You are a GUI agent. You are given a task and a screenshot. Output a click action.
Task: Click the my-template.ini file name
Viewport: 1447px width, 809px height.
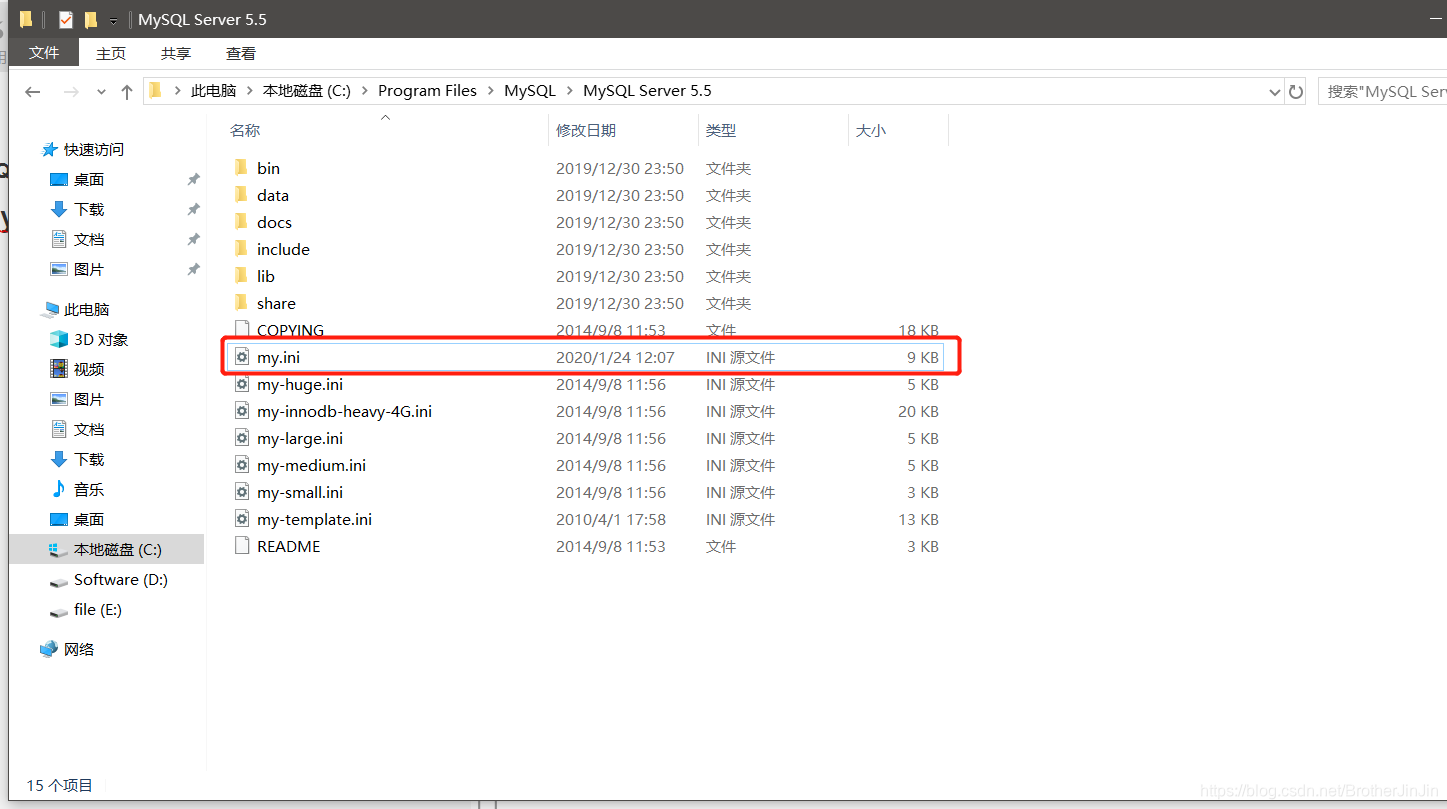(314, 519)
